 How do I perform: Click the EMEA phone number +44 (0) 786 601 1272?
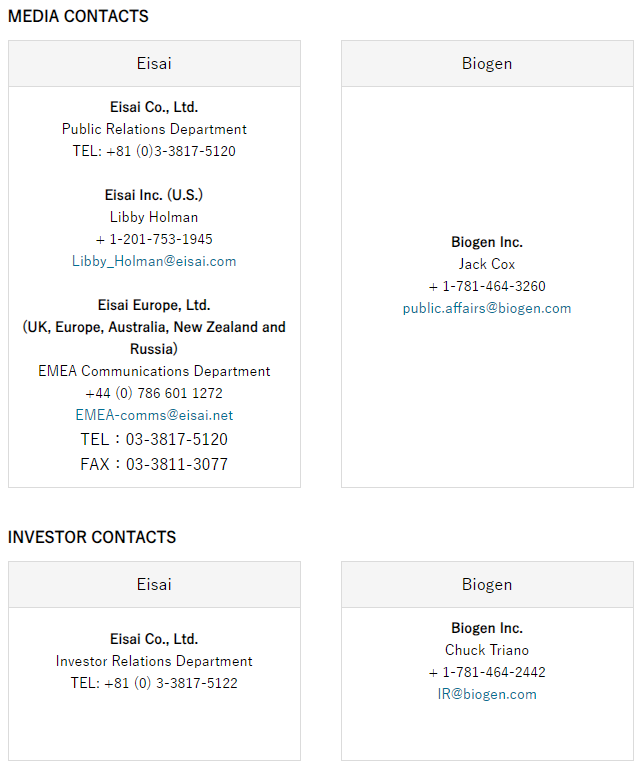click(154, 393)
